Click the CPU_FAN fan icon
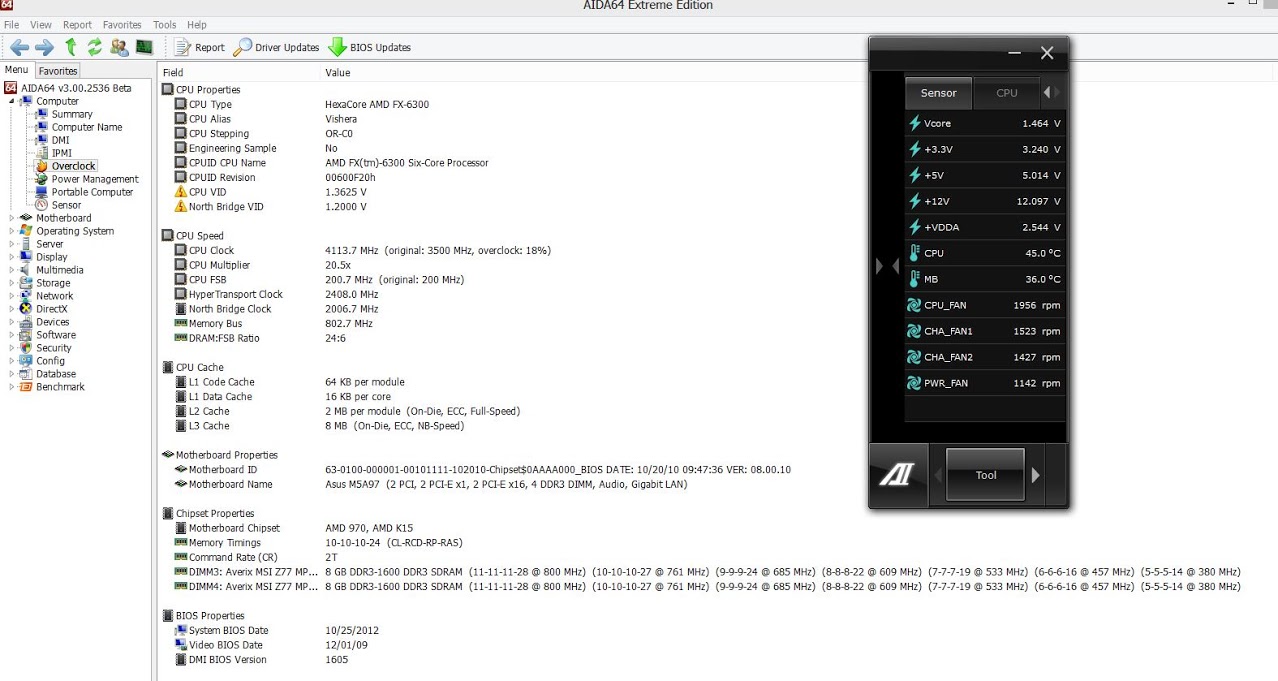This screenshot has height=681, width=1278. click(x=914, y=305)
